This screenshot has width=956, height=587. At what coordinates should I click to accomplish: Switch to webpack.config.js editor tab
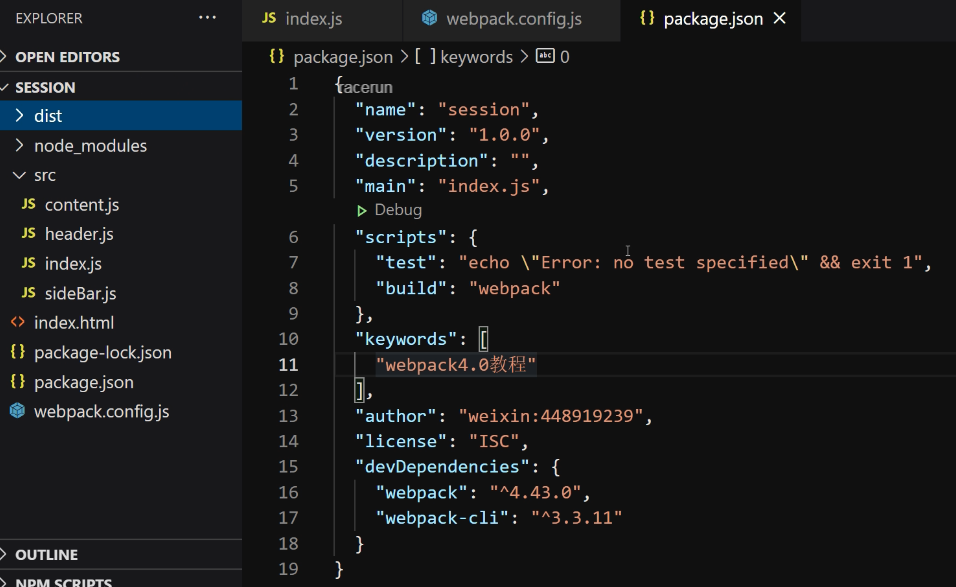coord(512,19)
